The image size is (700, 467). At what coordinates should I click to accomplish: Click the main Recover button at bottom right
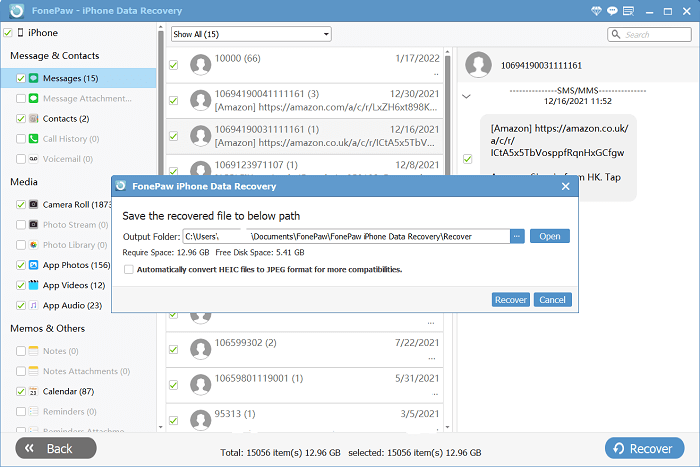coord(644,448)
